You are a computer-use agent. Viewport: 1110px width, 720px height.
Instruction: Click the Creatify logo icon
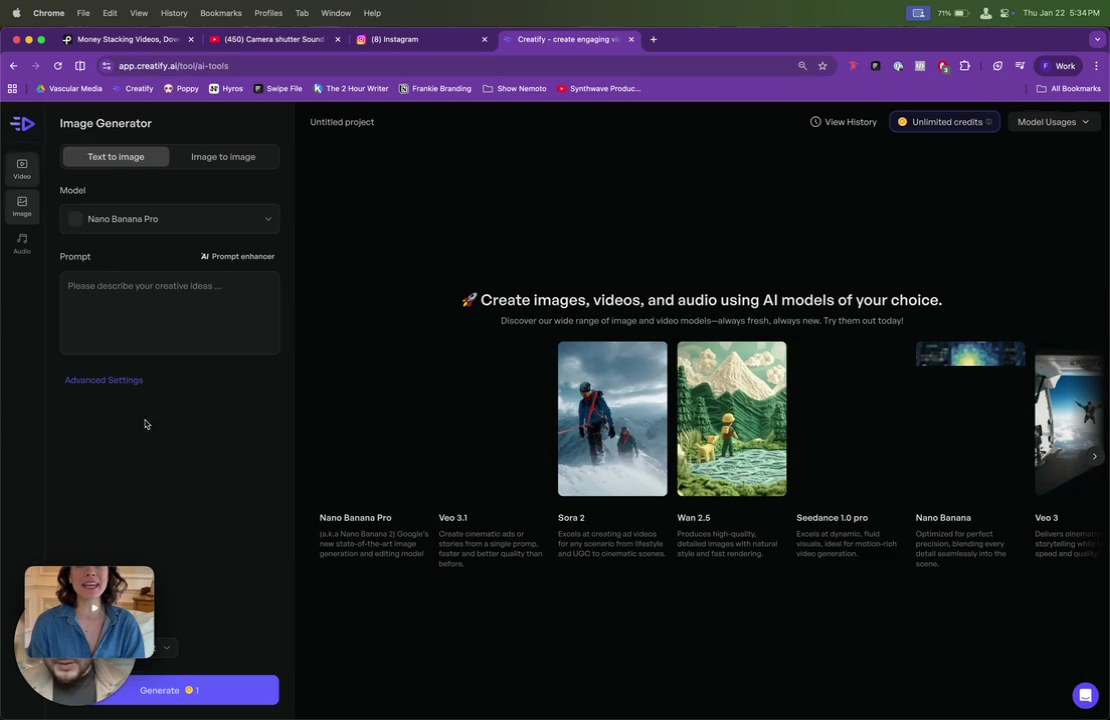(22, 123)
